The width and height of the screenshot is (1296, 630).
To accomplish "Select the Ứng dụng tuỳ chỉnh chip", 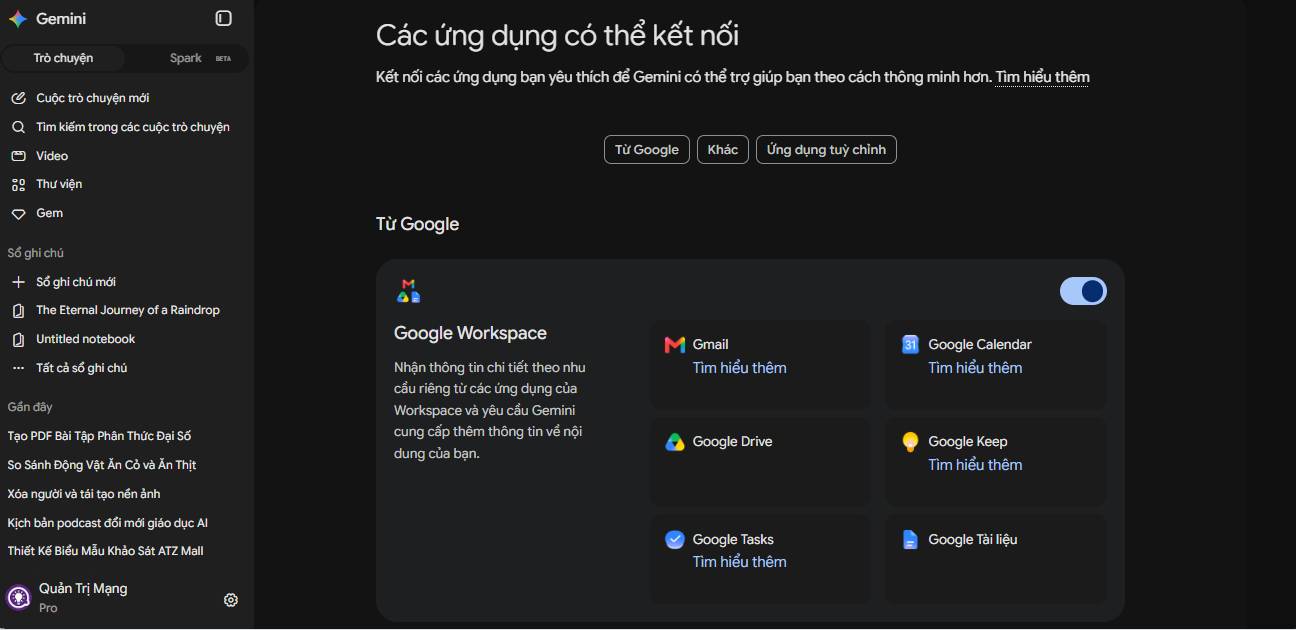I will tap(826, 150).
